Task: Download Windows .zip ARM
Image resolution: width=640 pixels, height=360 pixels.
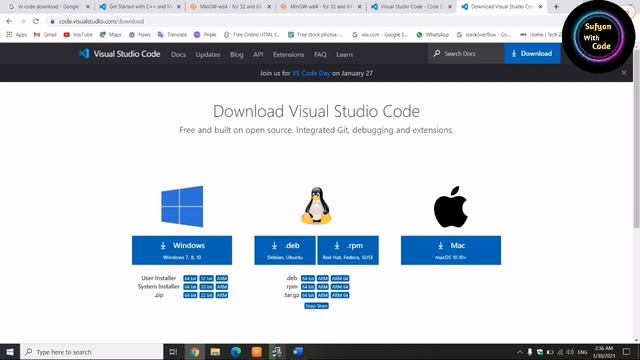Action: (x=222, y=295)
